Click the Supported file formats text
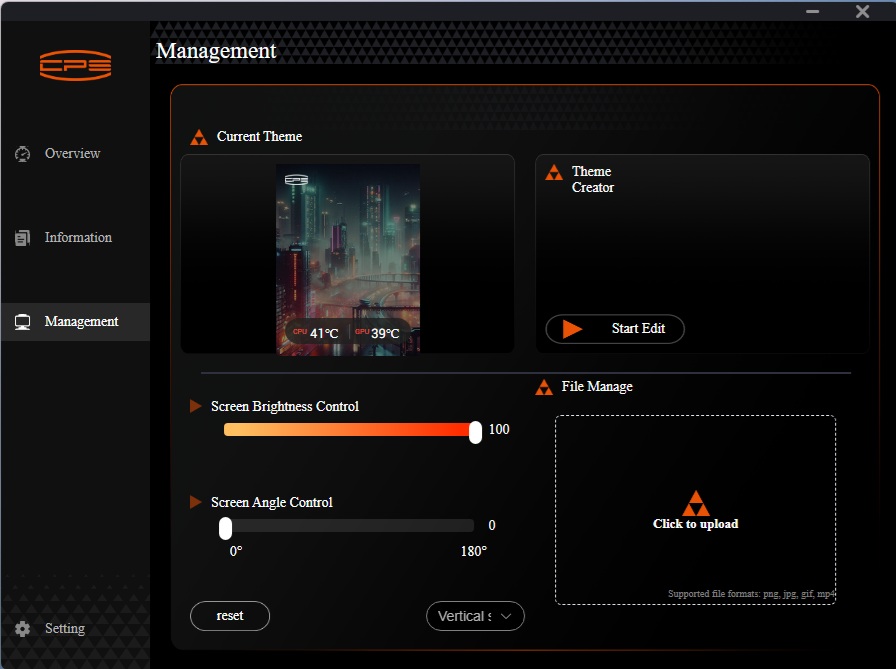This screenshot has height=669, width=896. click(751, 594)
